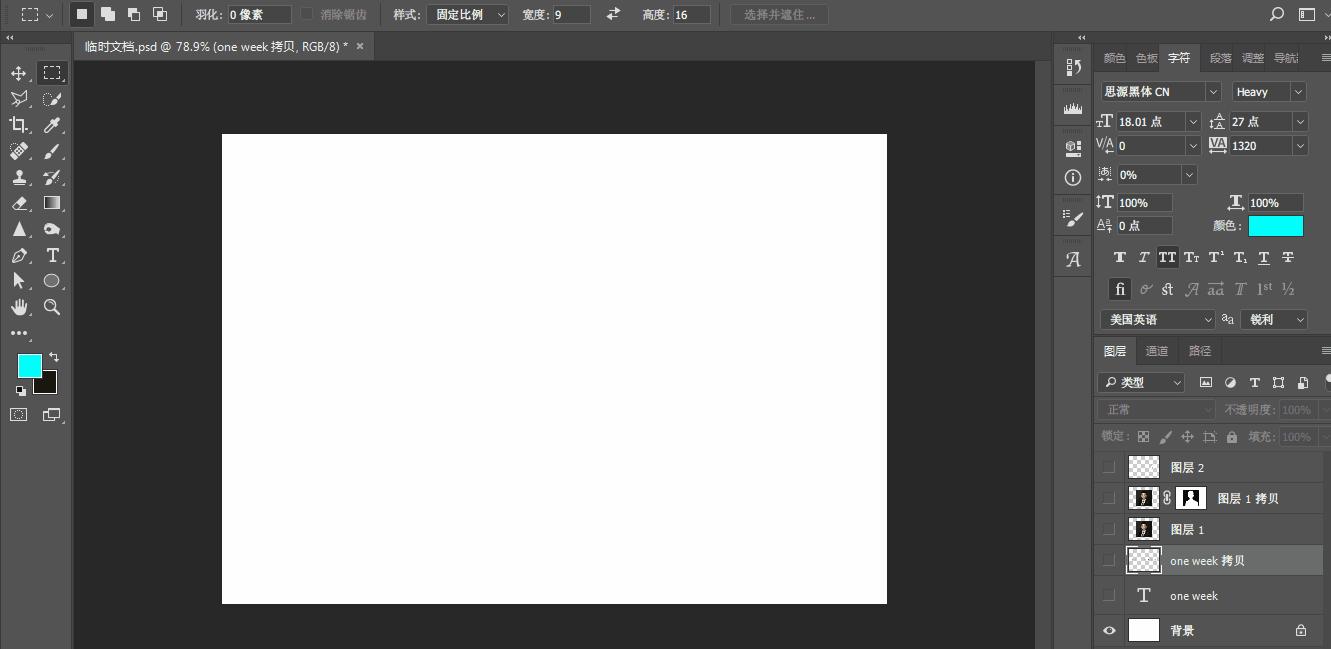Show the 图层 1 拷贝 layer

pos(1108,498)
